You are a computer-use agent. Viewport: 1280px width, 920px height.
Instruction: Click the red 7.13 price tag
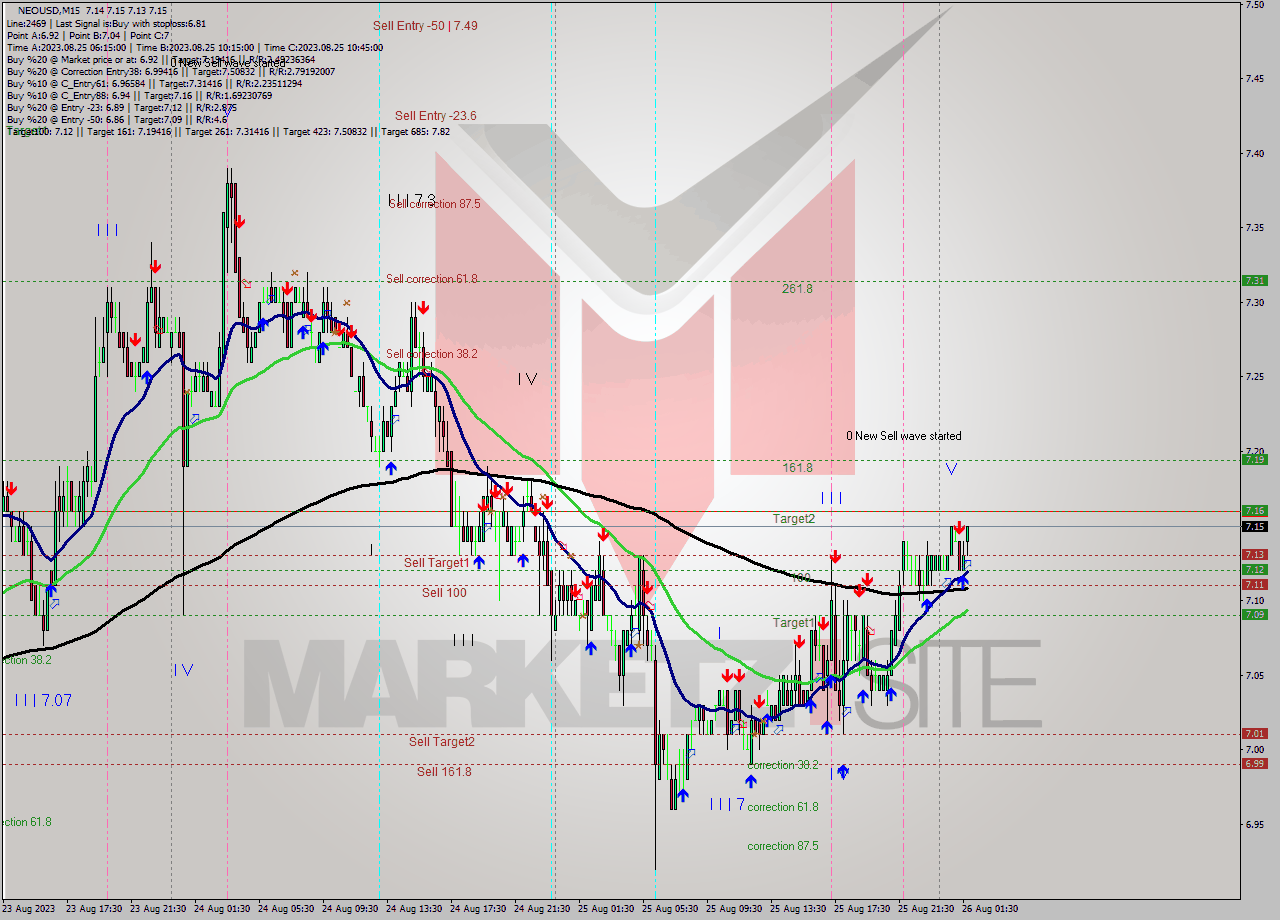tap(1254, 555)
